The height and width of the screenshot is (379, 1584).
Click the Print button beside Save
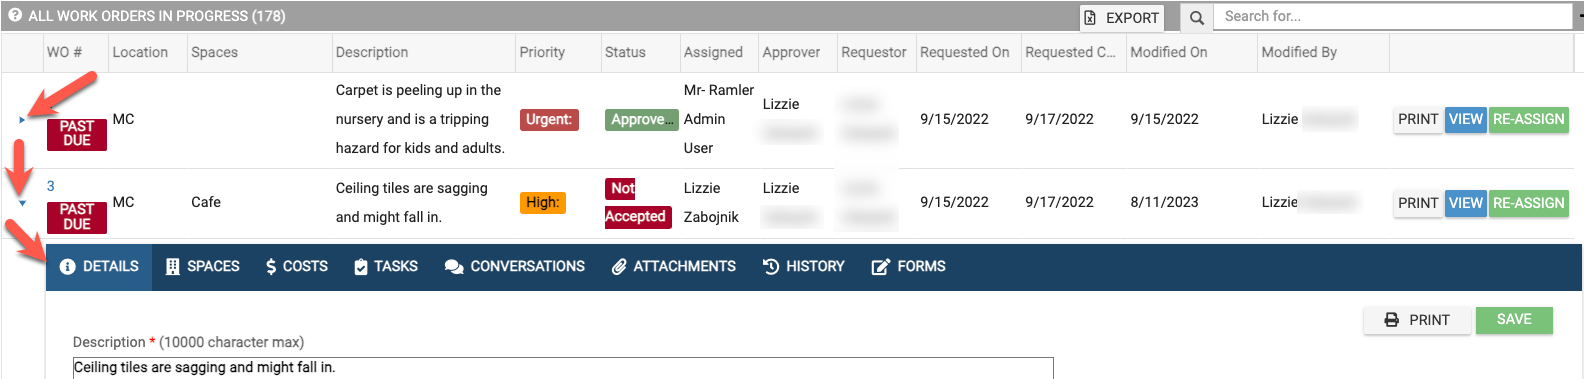[x=1417, y=320]
